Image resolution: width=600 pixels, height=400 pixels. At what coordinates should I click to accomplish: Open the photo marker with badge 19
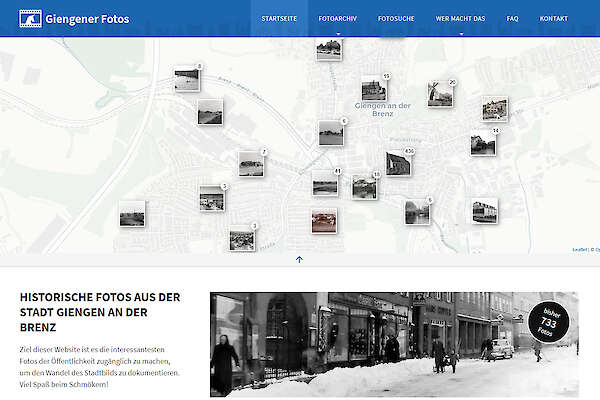click(x=373, y=89)
